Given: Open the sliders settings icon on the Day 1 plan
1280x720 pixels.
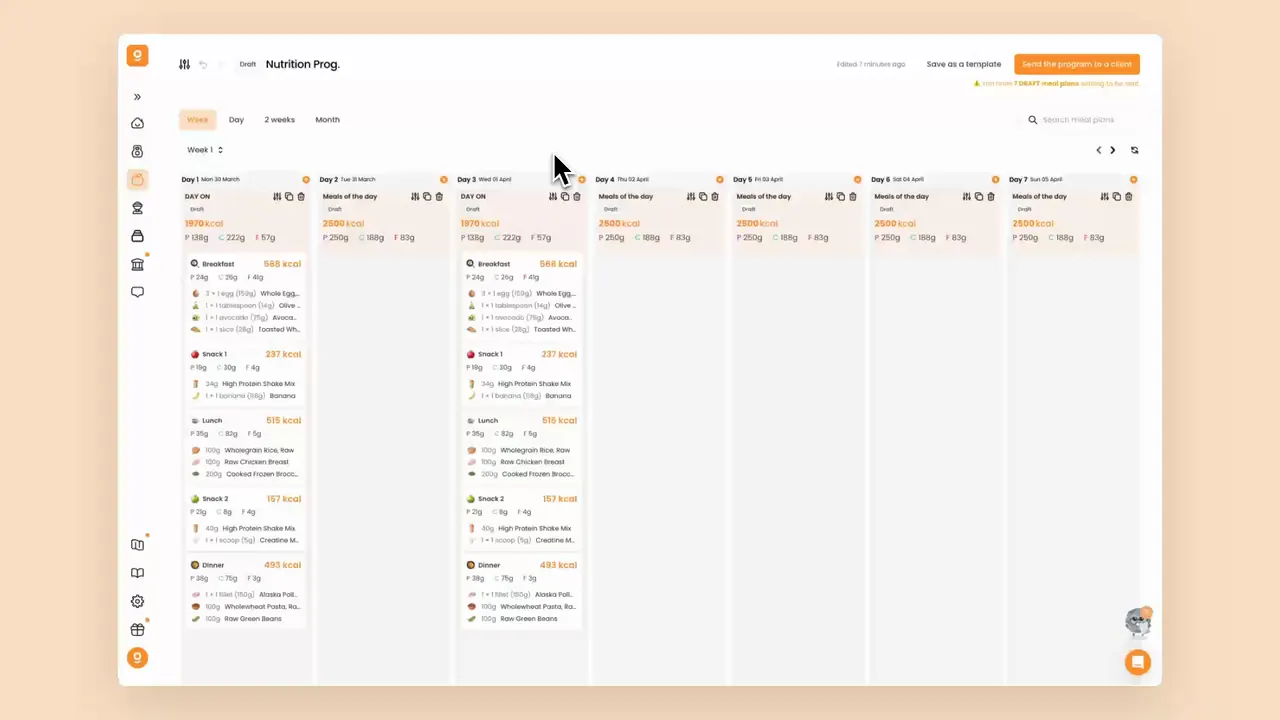Looking at the screenshot, I should click(x=277, y=197).
